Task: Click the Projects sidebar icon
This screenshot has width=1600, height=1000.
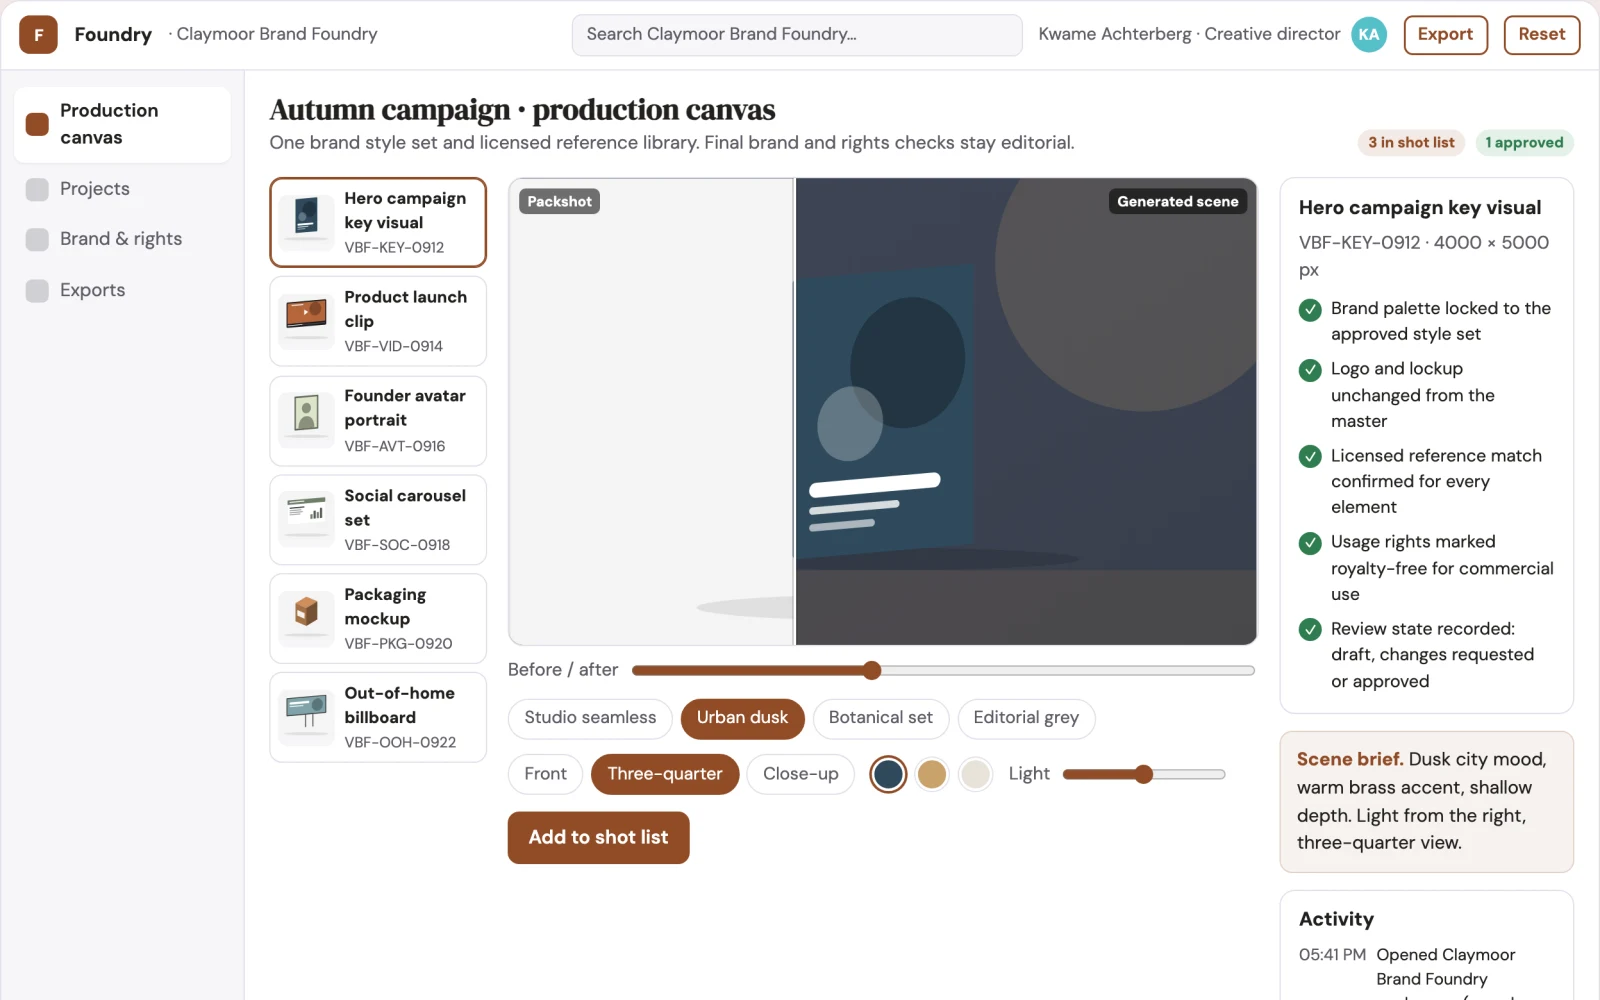Action: click(37, 189)
